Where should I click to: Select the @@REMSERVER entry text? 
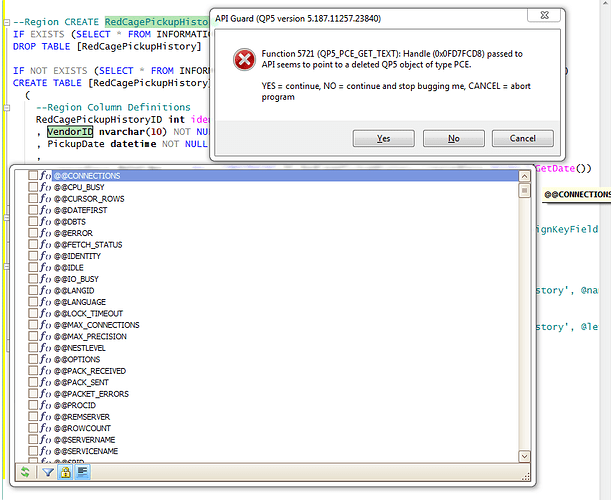(x=82, y=417)
